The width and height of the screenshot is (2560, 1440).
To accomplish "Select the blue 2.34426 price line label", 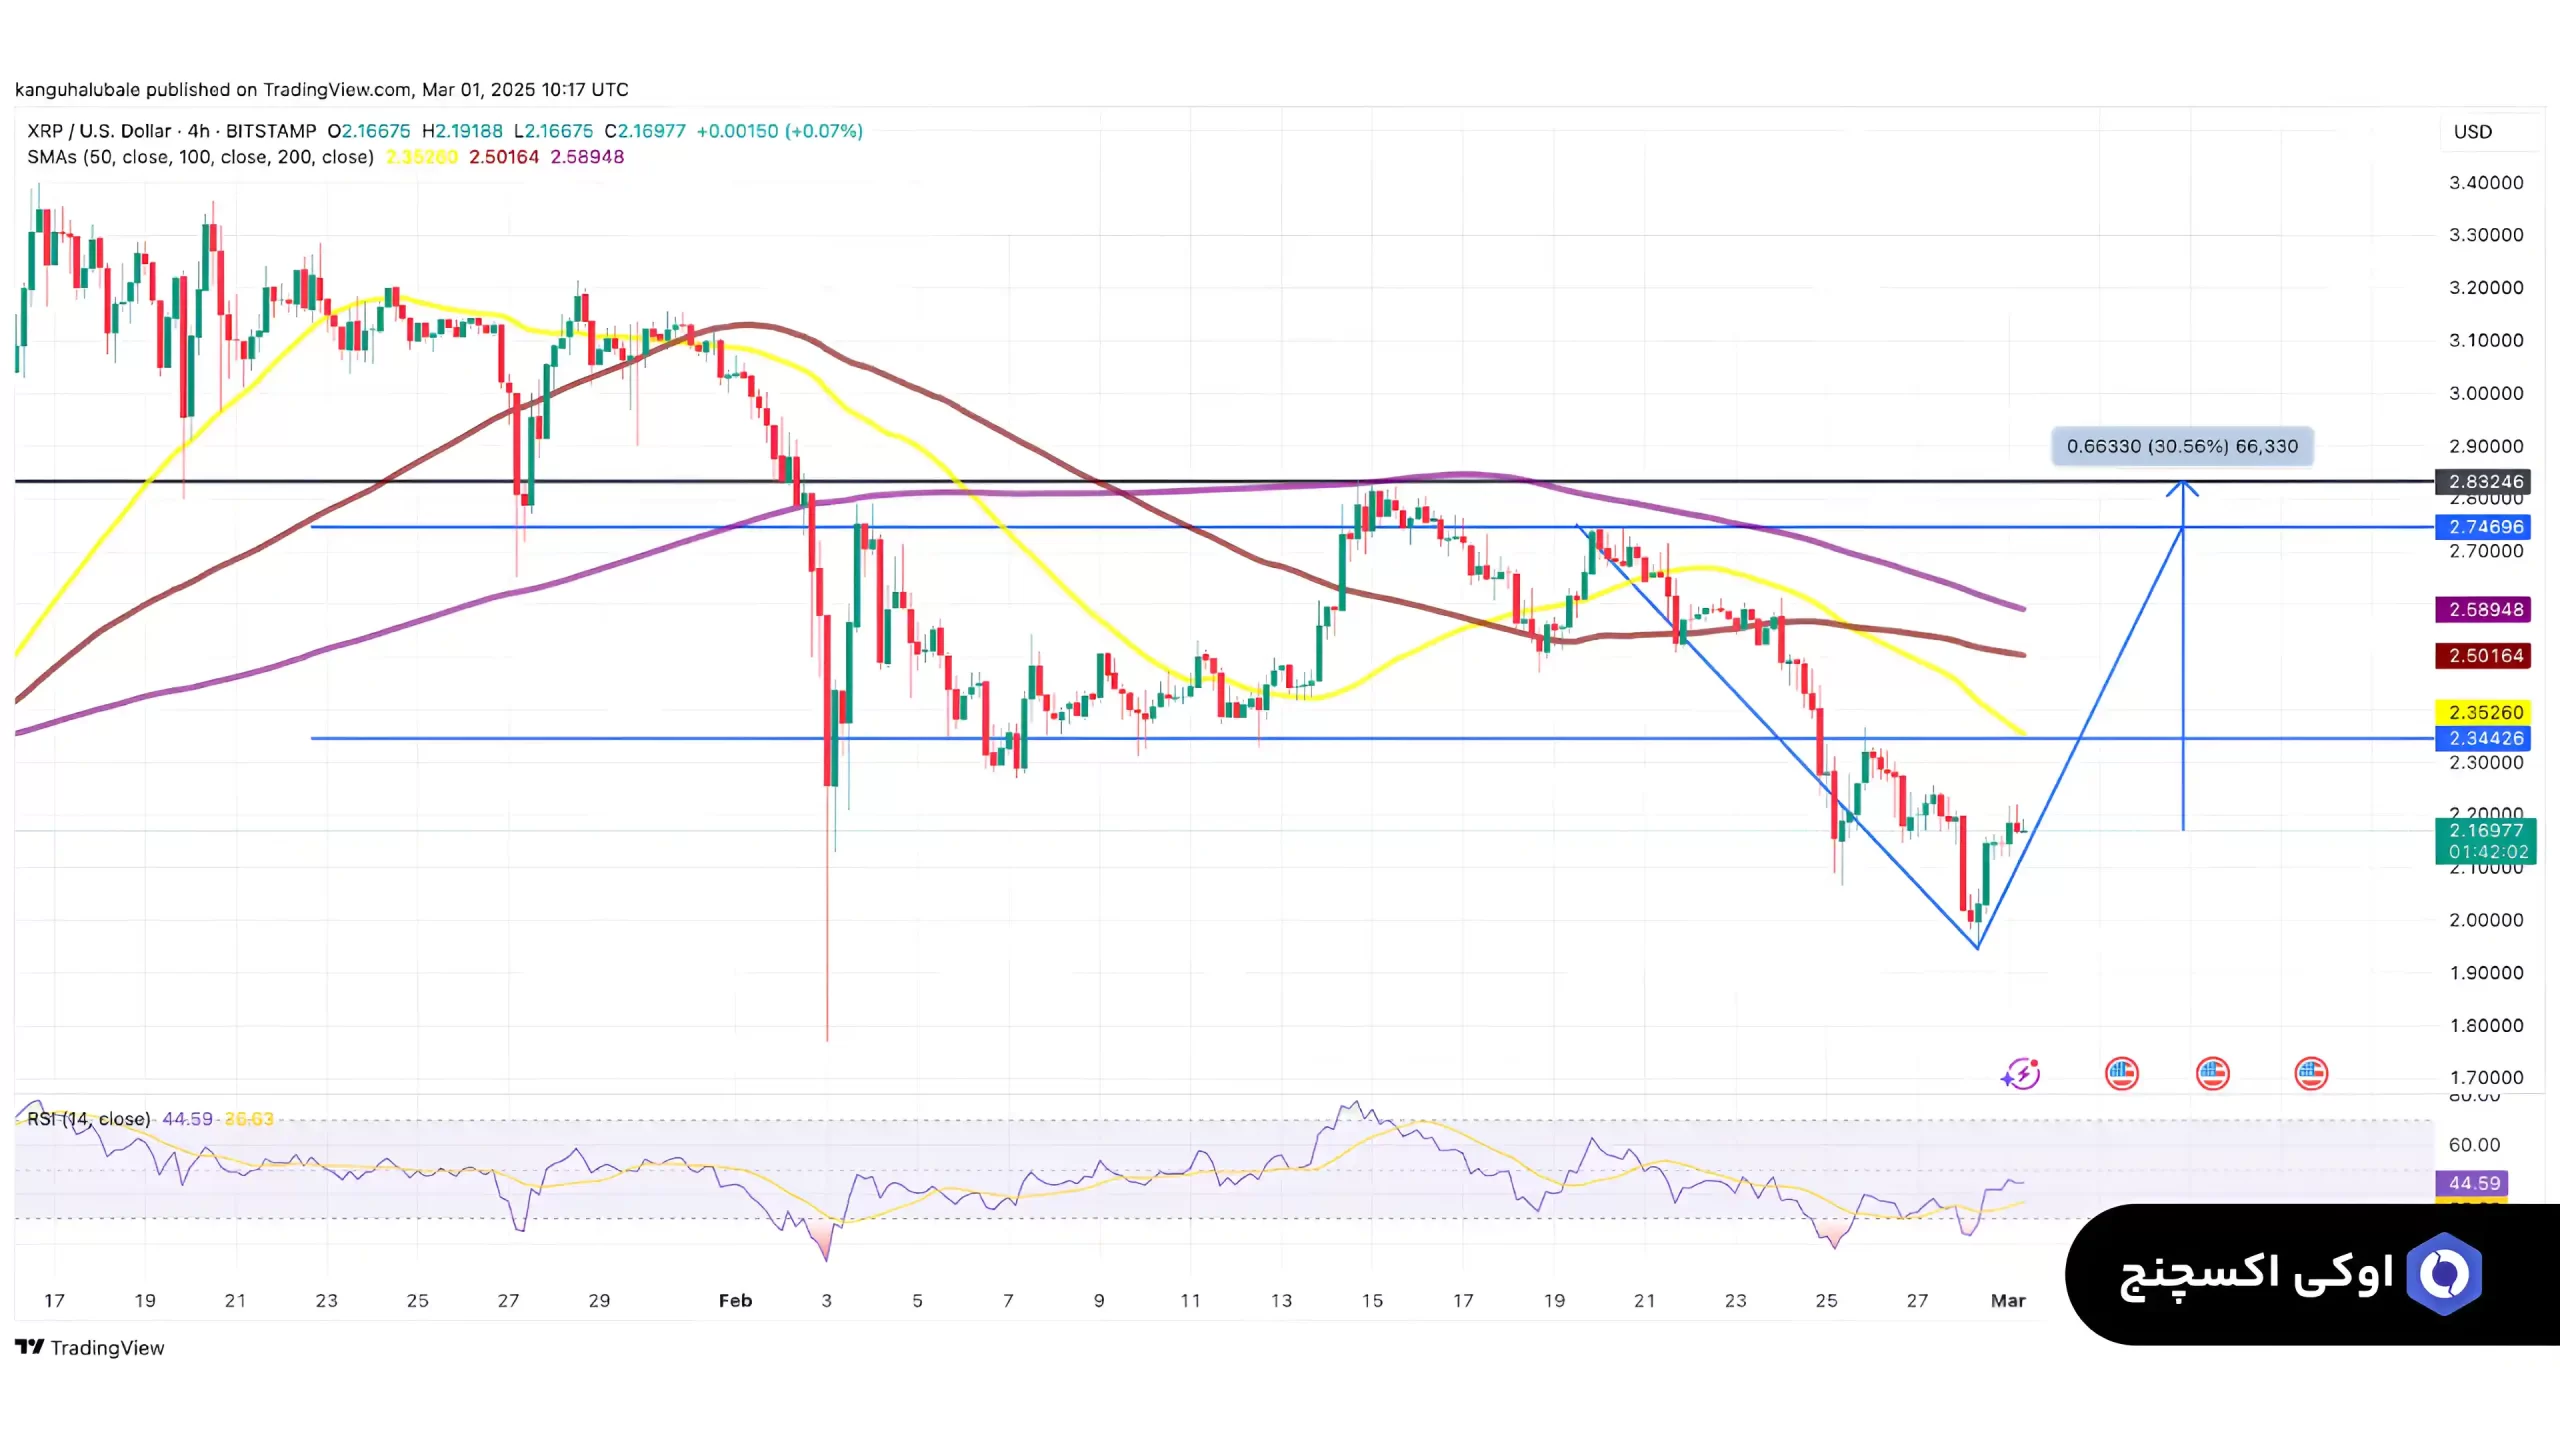I will [x=2484, y=738].
